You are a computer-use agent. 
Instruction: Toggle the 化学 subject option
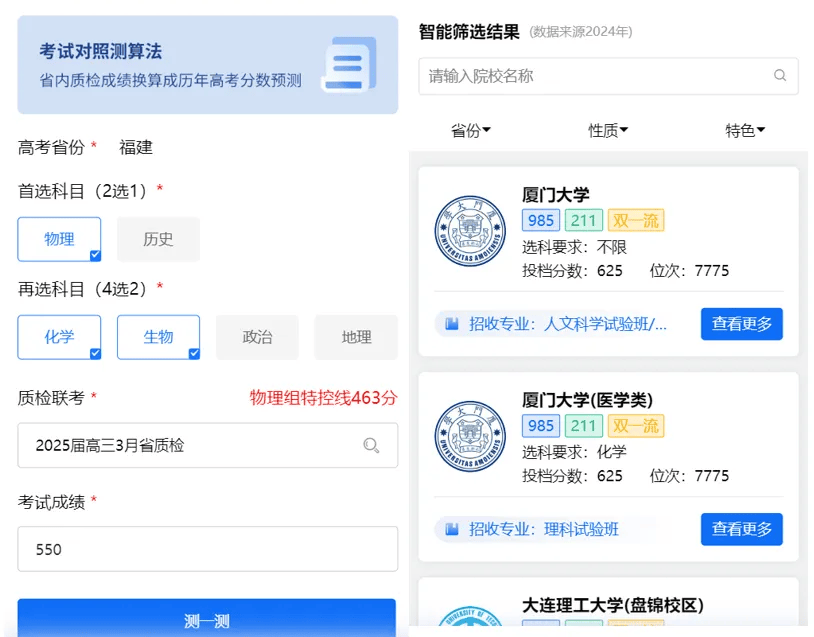(x=59, y=337)
